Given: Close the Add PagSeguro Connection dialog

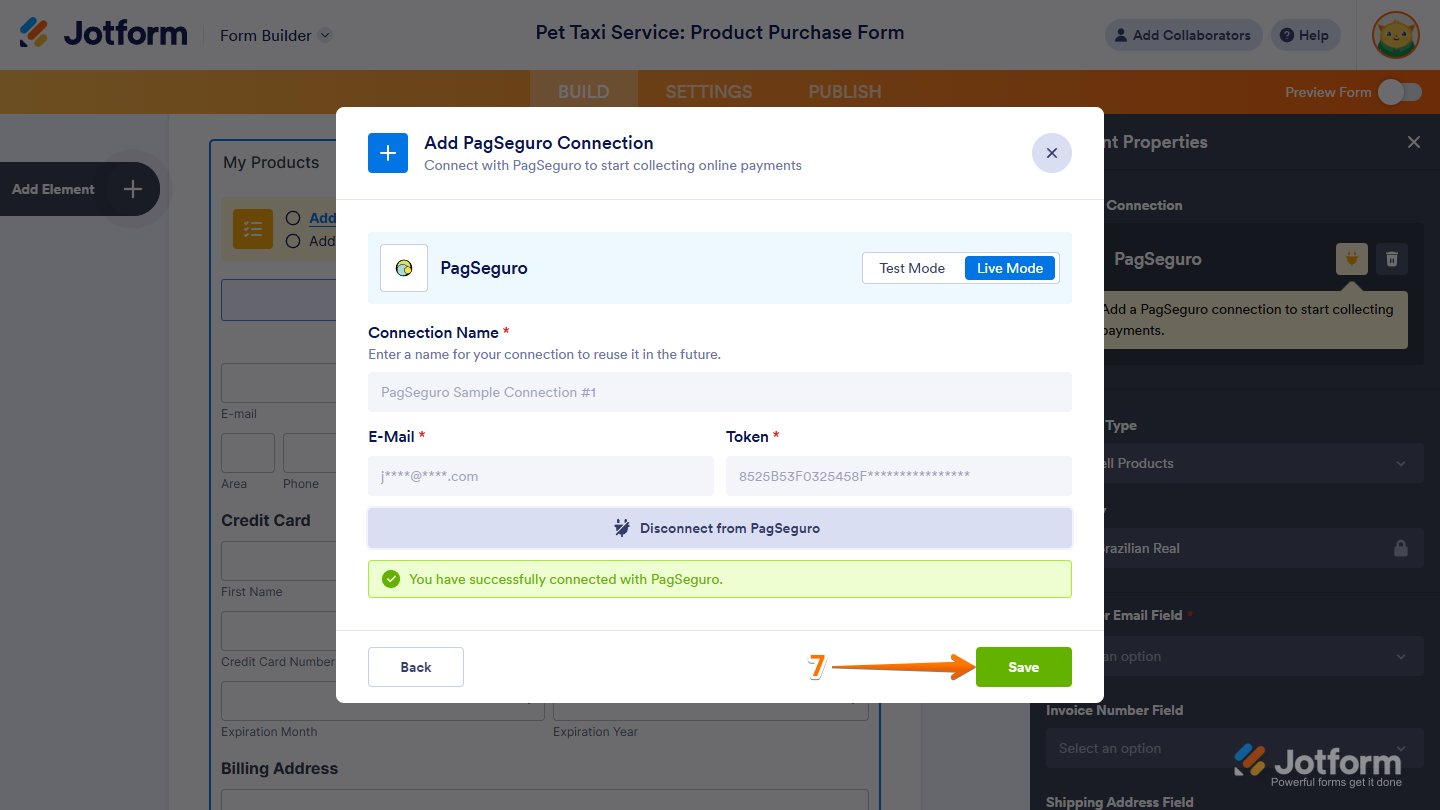Looking at the screenshot, I should click(1051, 153).
